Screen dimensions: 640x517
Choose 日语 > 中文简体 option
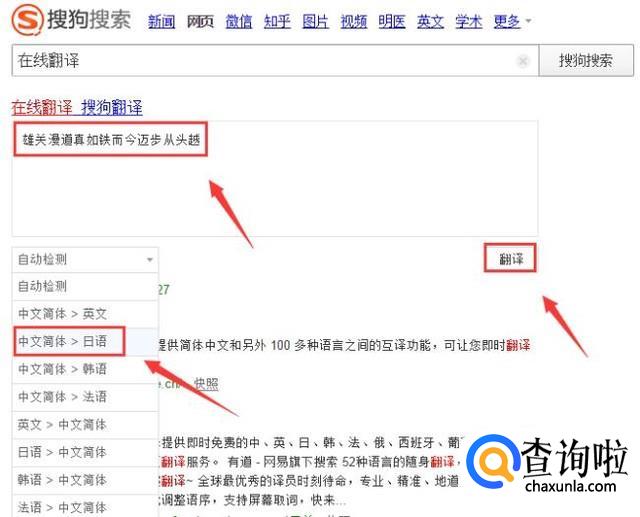85,453
